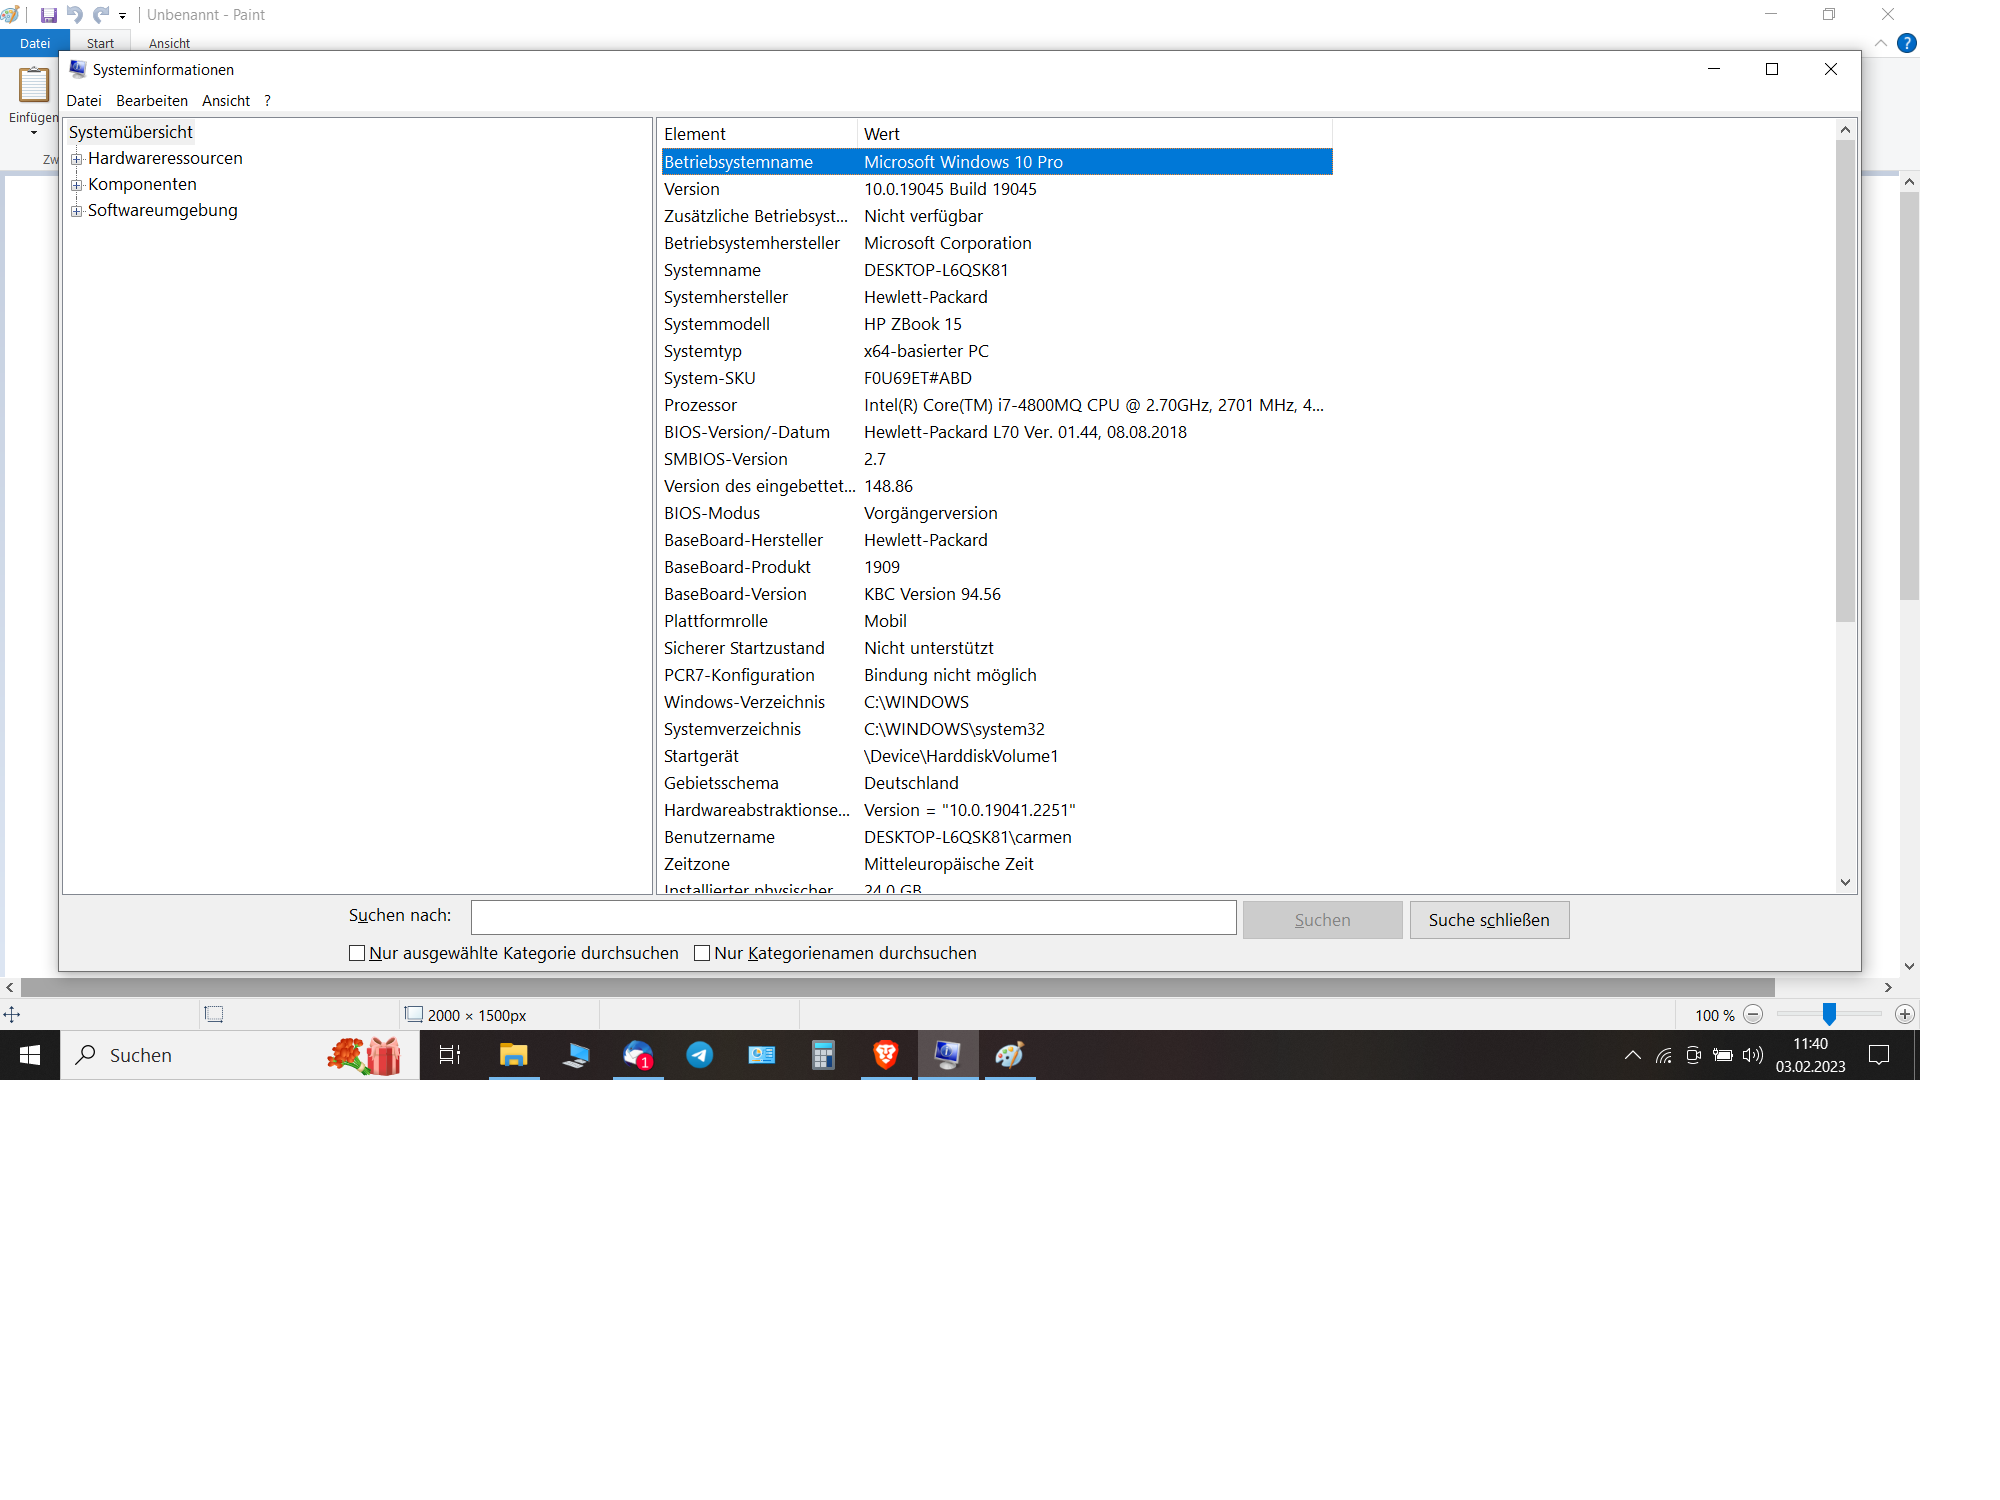Open File Explorer from the taskbar

(x=514, y=1055)
